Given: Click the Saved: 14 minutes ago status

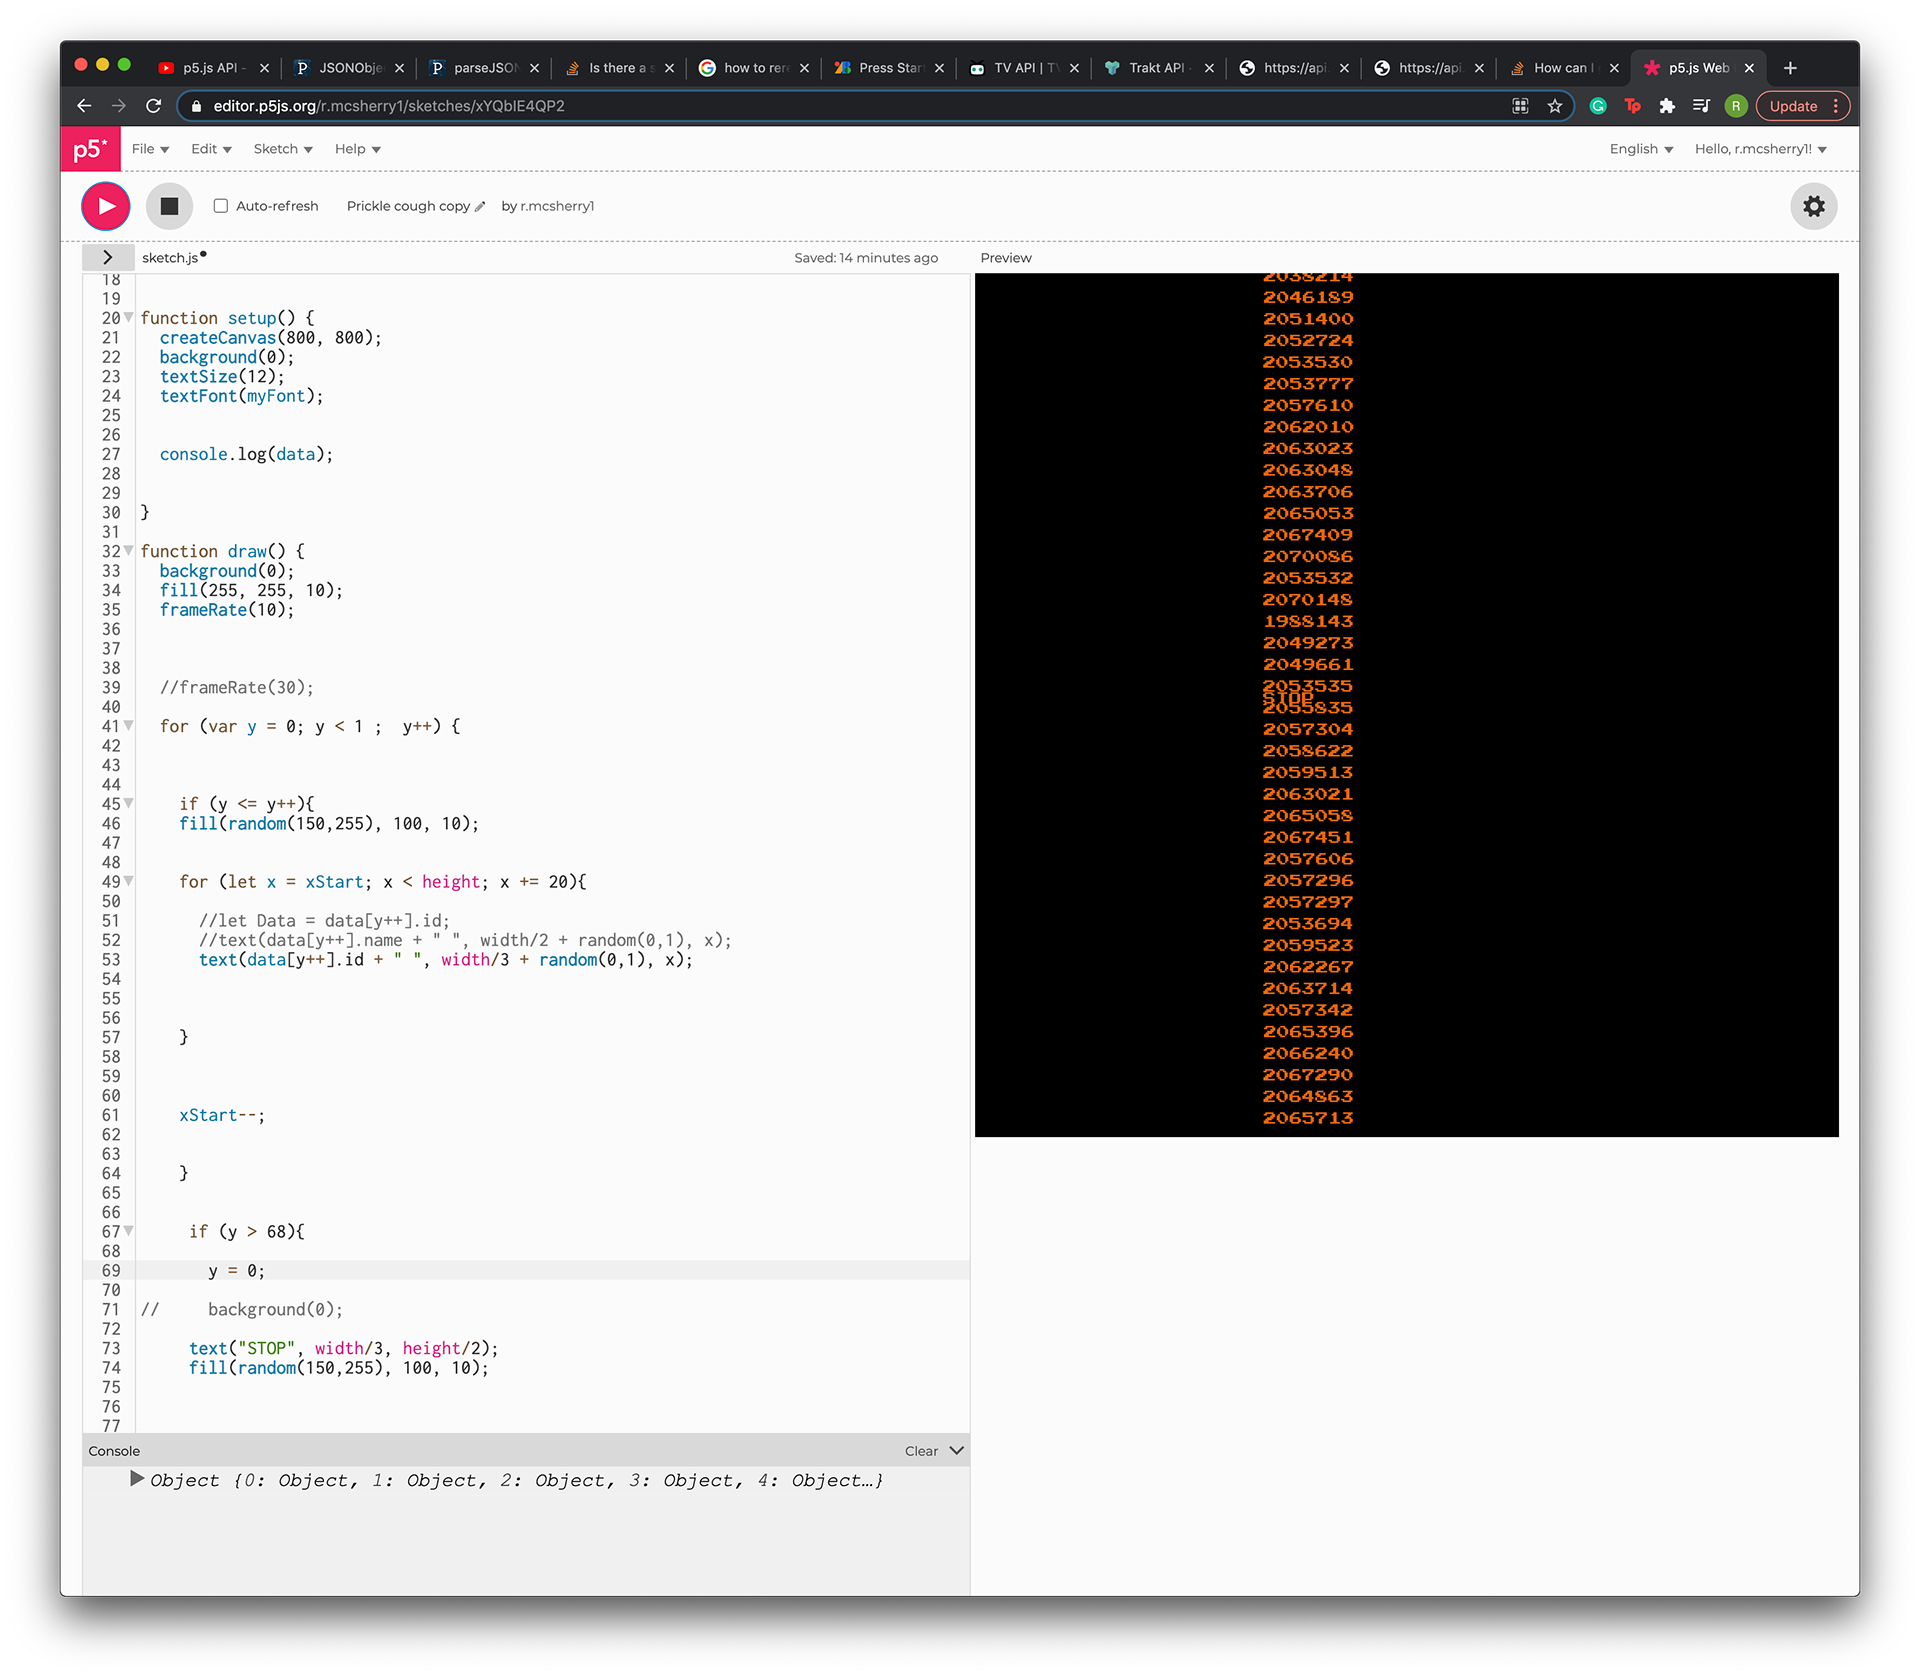Looking at the screenshot, I should click(x=866, y=258).
